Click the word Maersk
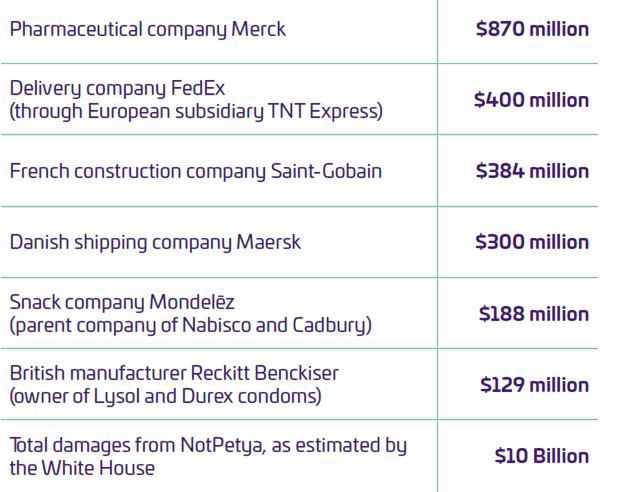The image size is (617, 492). point(268,242)
